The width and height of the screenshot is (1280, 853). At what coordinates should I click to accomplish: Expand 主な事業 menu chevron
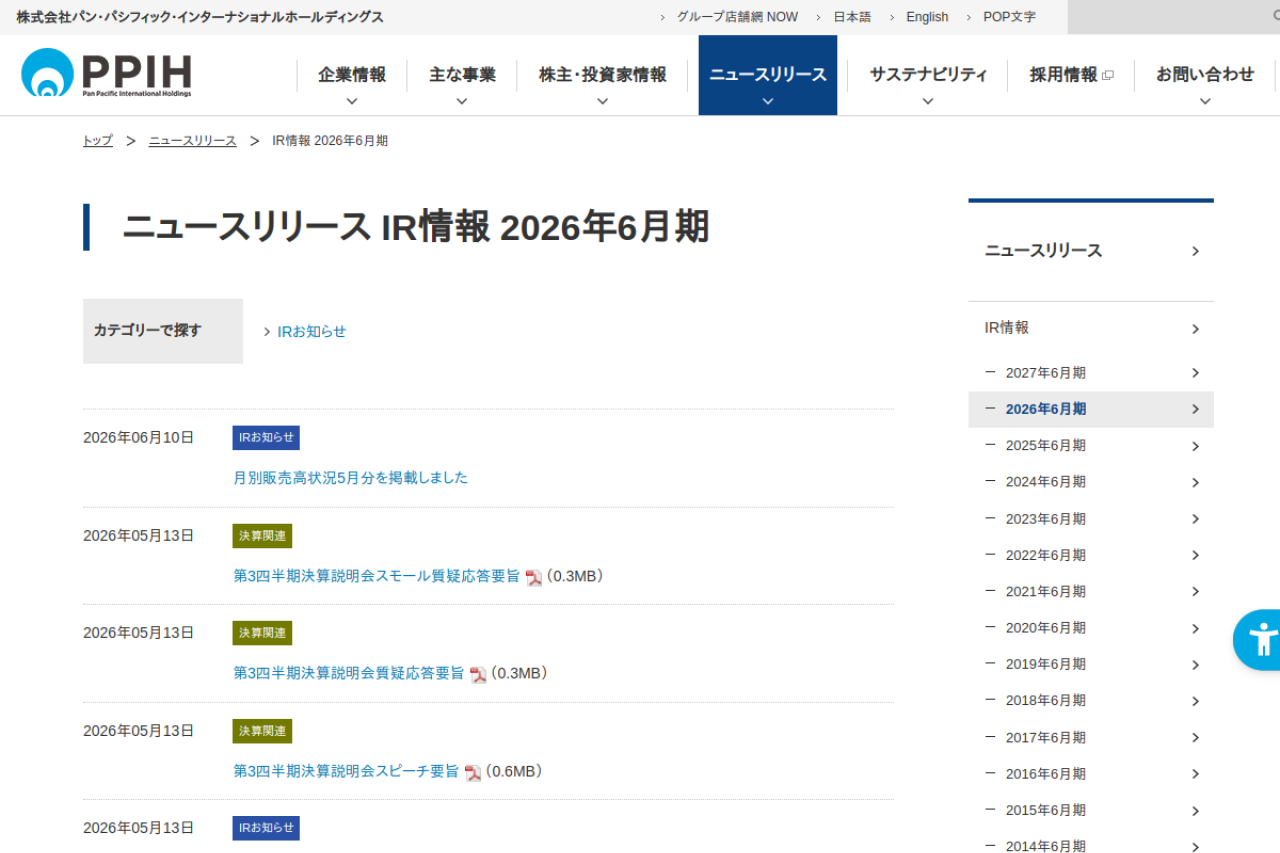(x=462, y=101)
